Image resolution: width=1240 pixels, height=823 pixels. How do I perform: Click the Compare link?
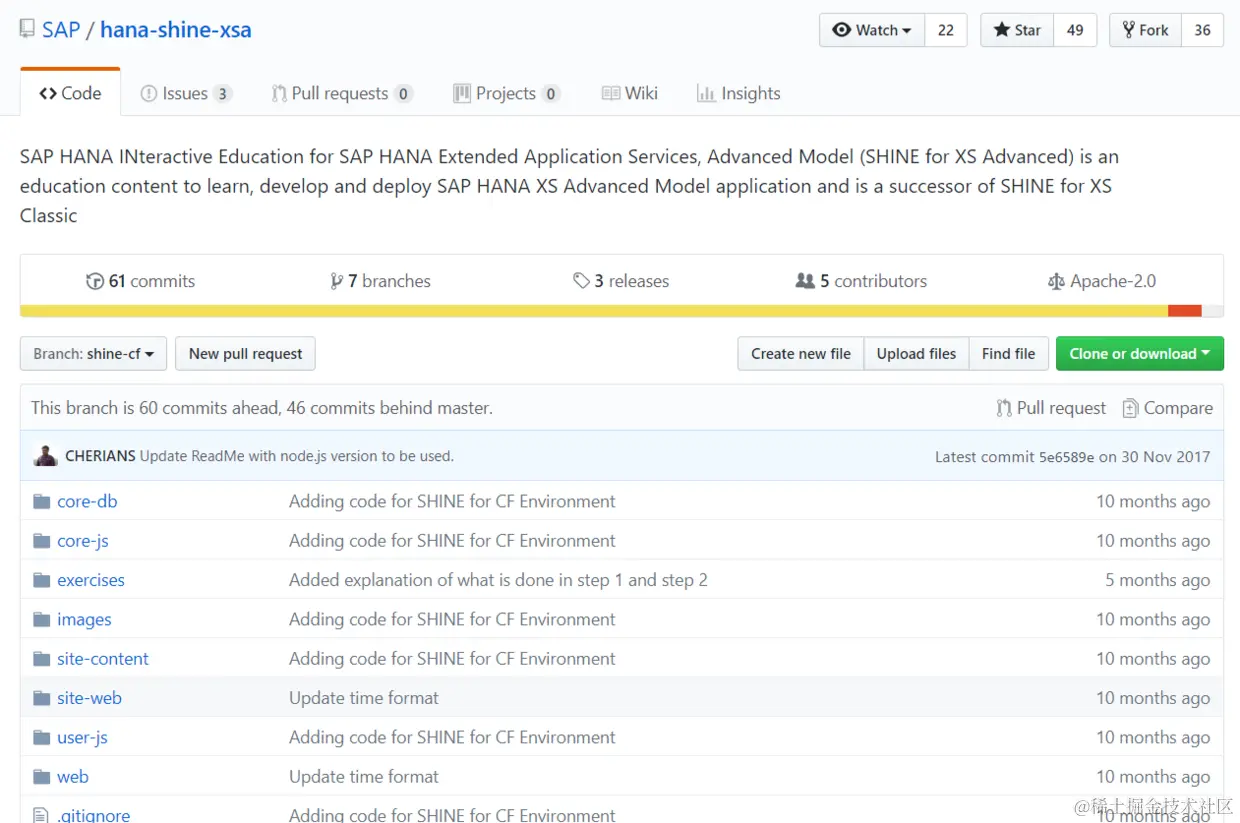coord(1168,408)
